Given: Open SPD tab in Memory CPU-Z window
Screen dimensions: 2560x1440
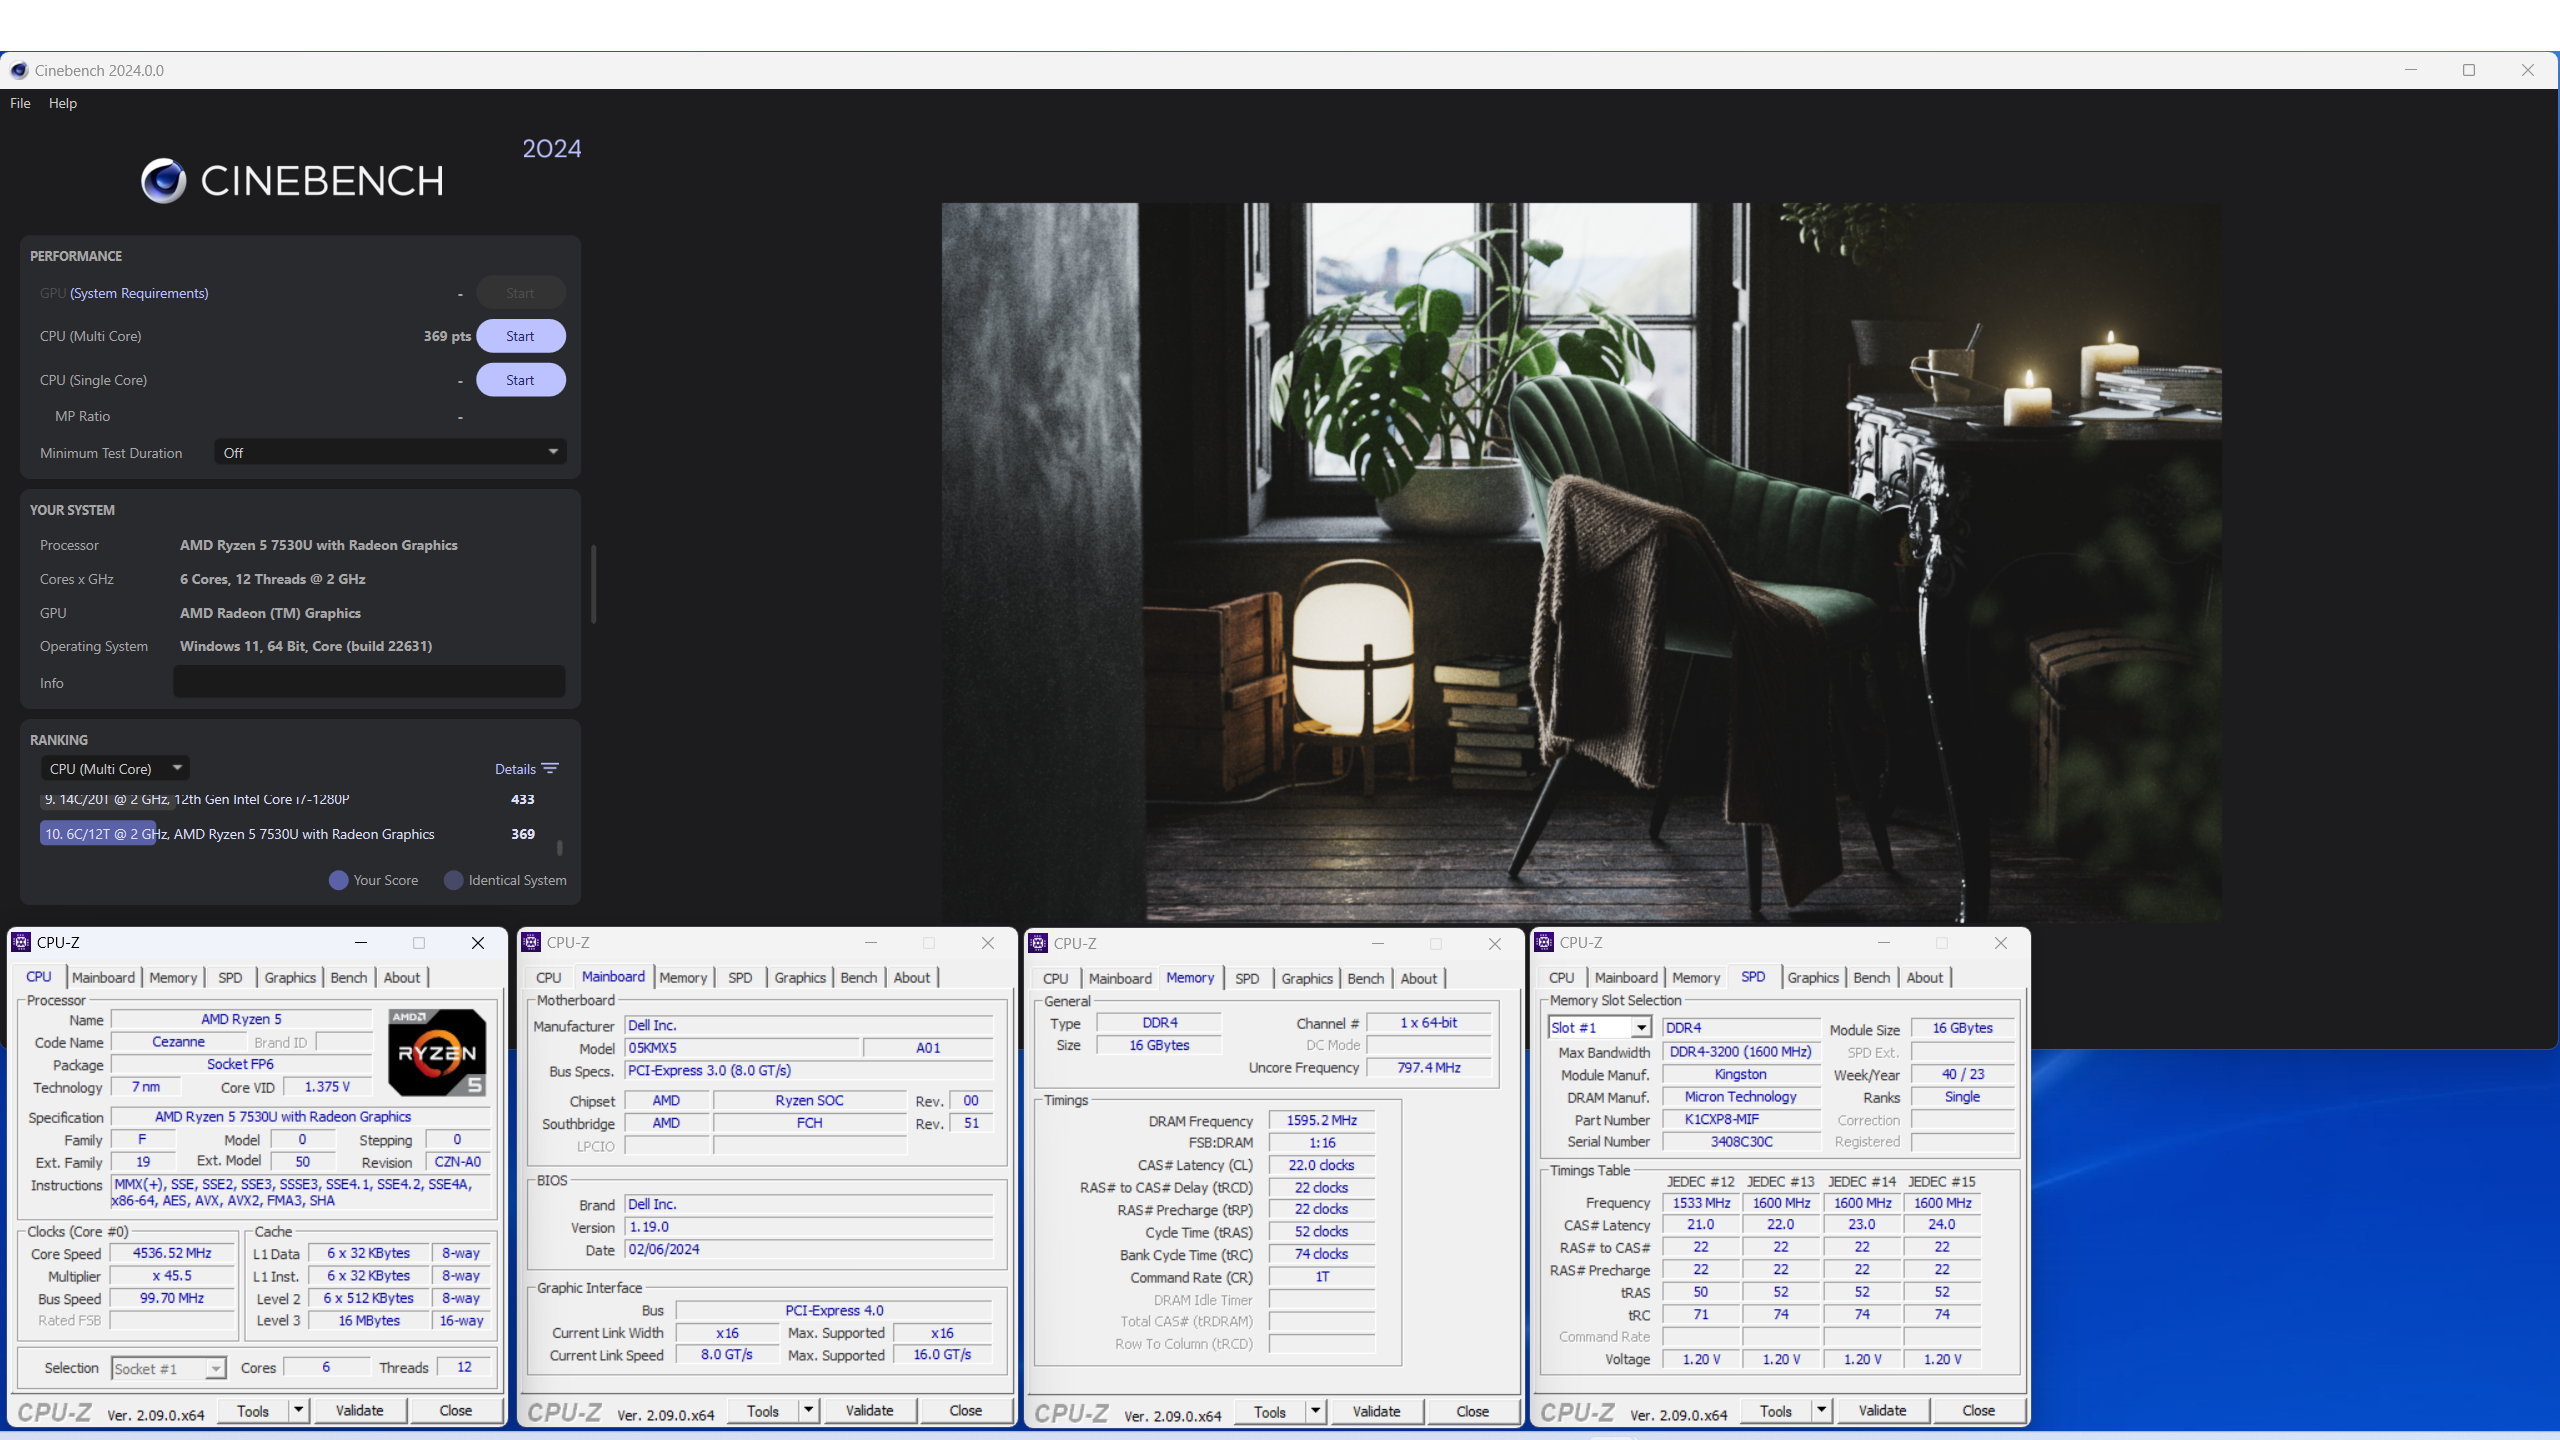Looking at the screenshot, I should 1247,979.
